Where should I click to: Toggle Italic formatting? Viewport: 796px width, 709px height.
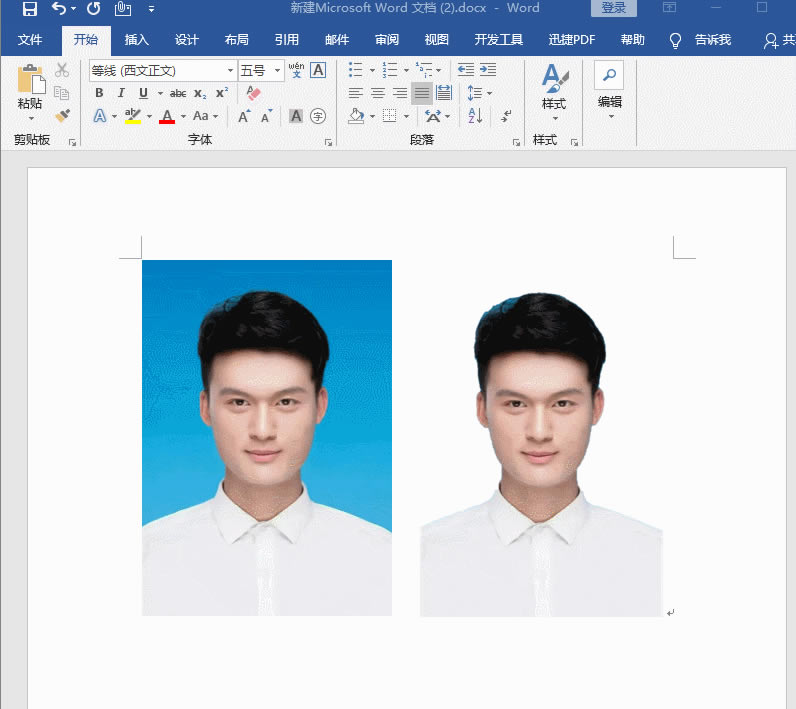click(121, 93)
